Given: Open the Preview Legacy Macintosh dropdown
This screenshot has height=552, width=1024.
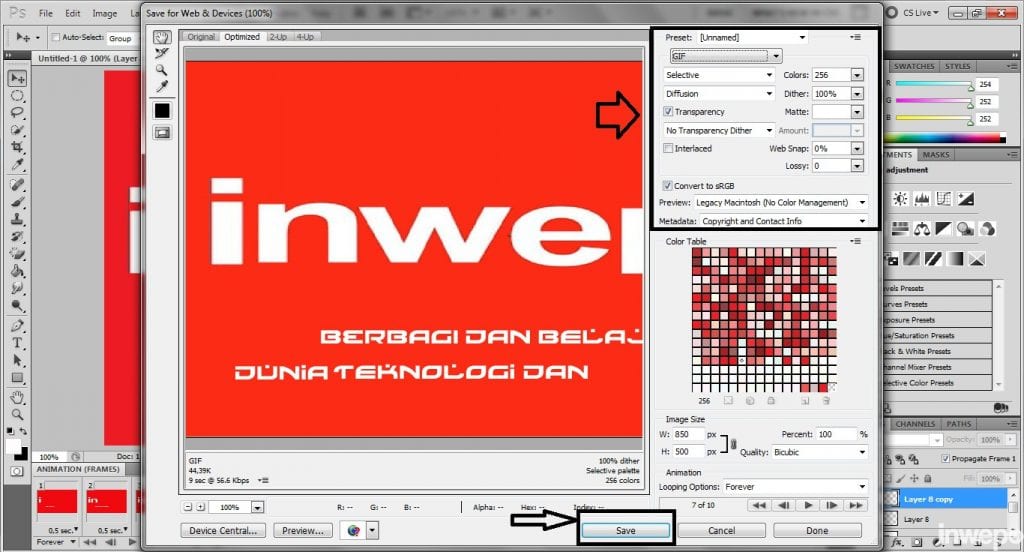Looking at the screenshot, I should [x=780, y=203].
